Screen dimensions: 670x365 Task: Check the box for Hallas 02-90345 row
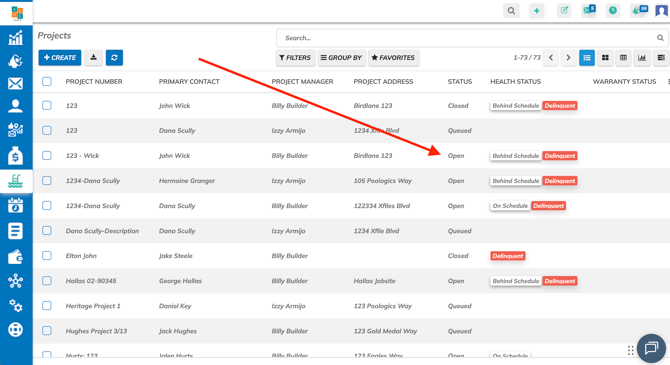tap(47, 280)
